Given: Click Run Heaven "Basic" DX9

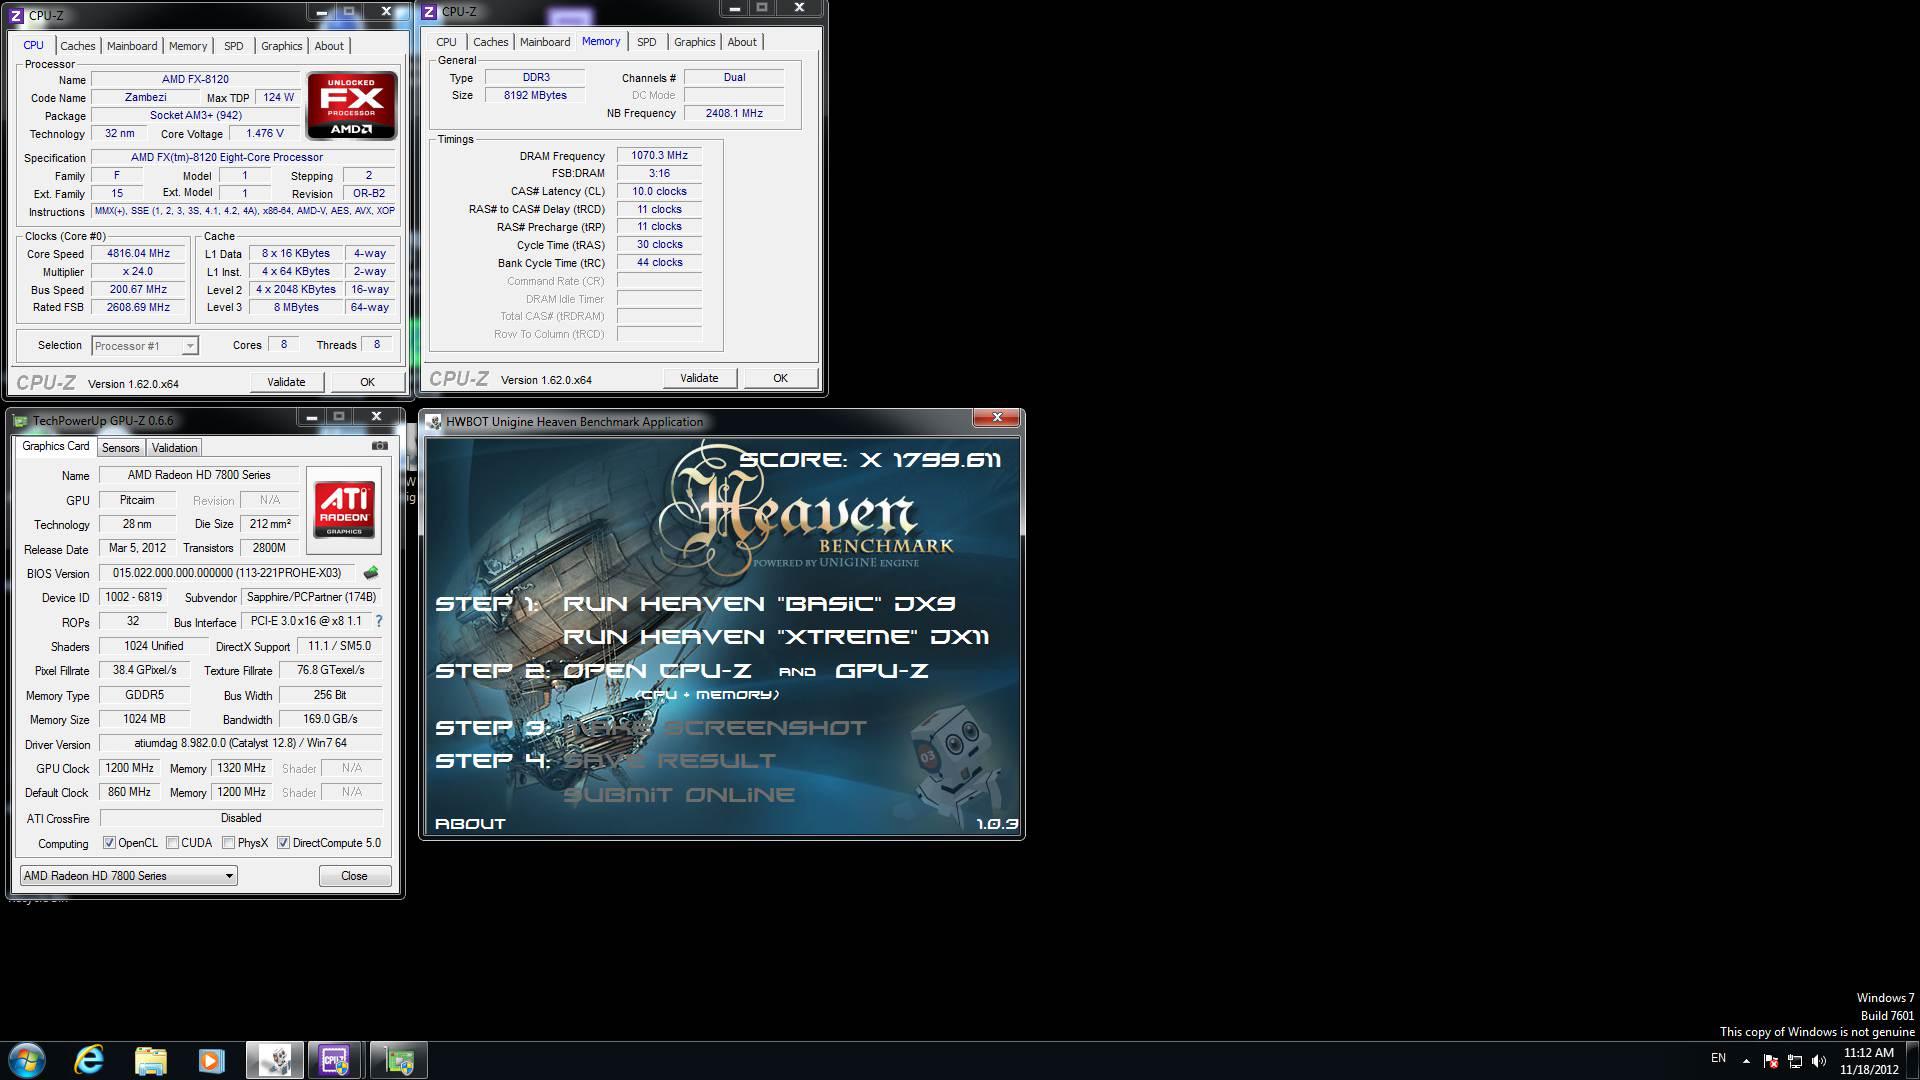Looking at the screenshot, I should (758, 604).
